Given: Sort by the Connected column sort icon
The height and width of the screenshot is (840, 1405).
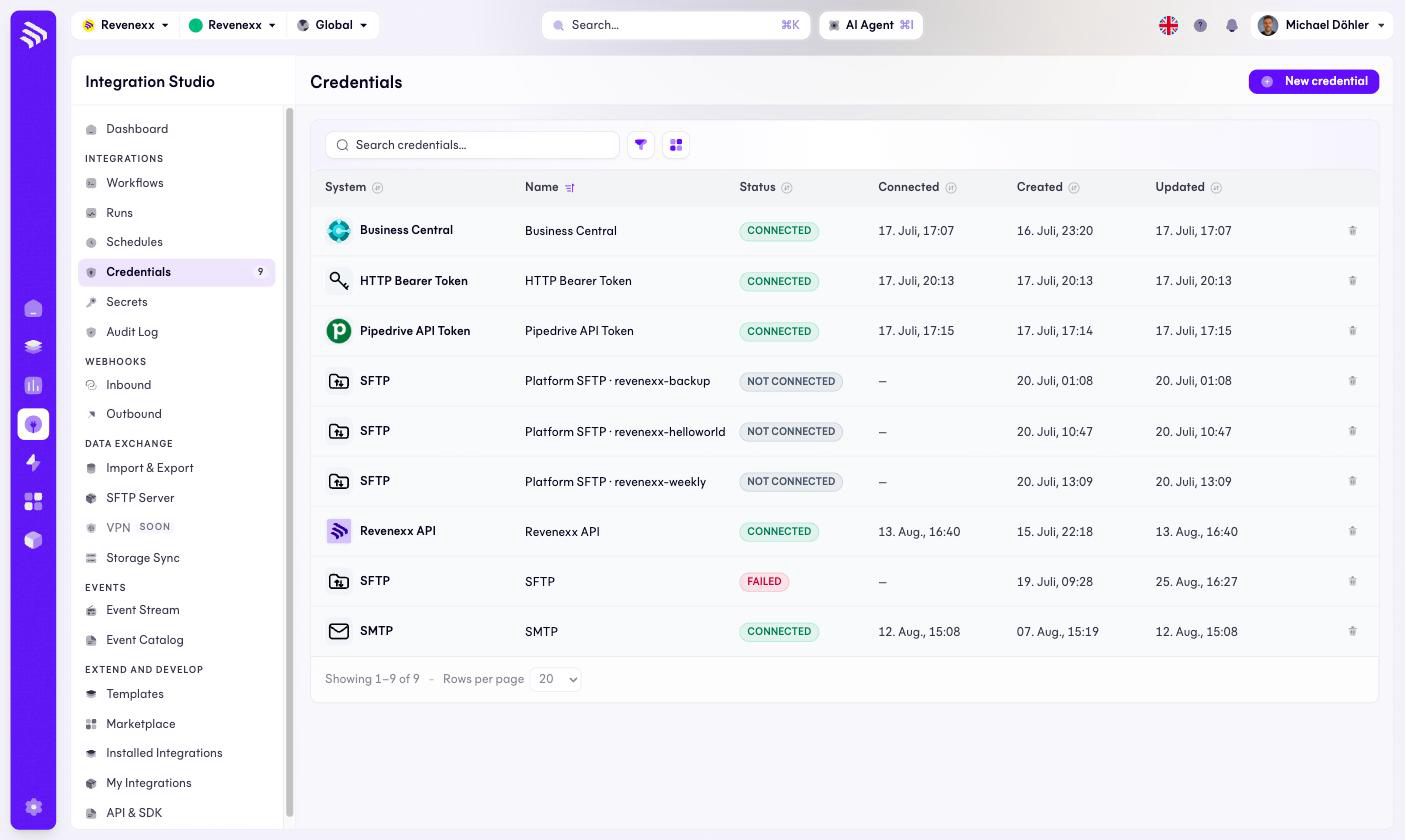Looking at the screenshot, I should coord(951,188).
